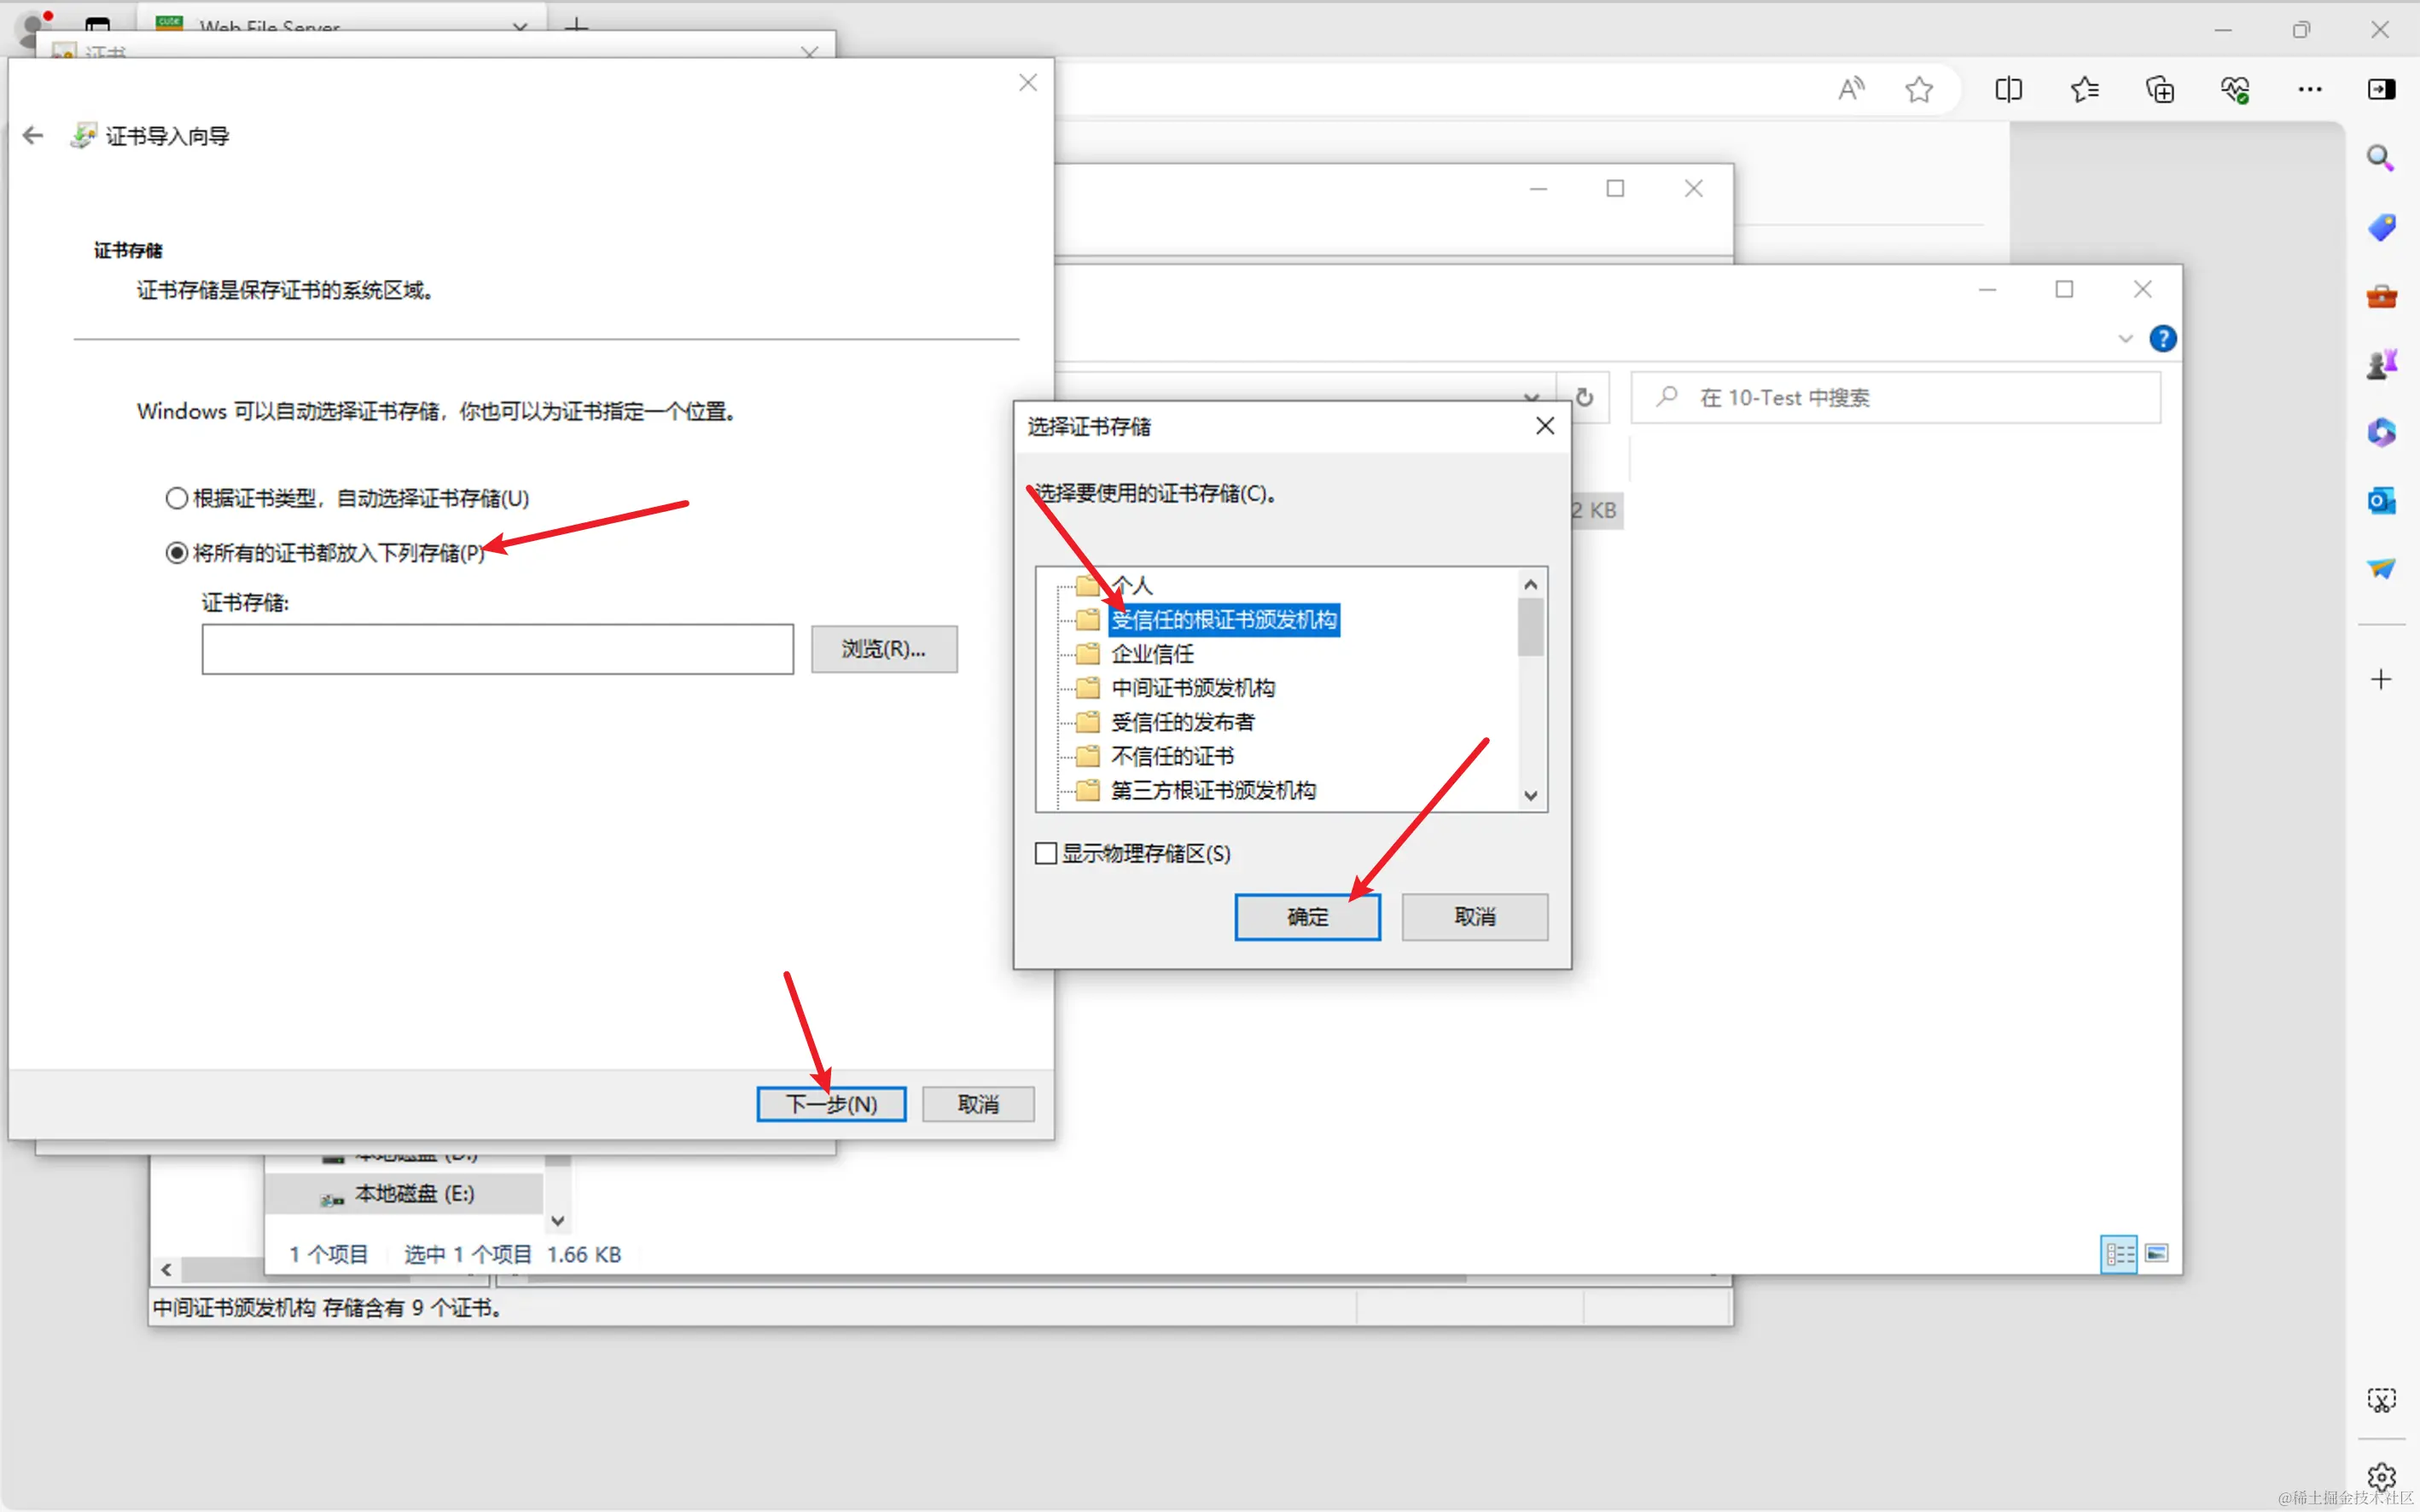Click 下一步(N) button in wizard
Viewport: 2420px width, 1512px height.
[x=831, y=1104]
